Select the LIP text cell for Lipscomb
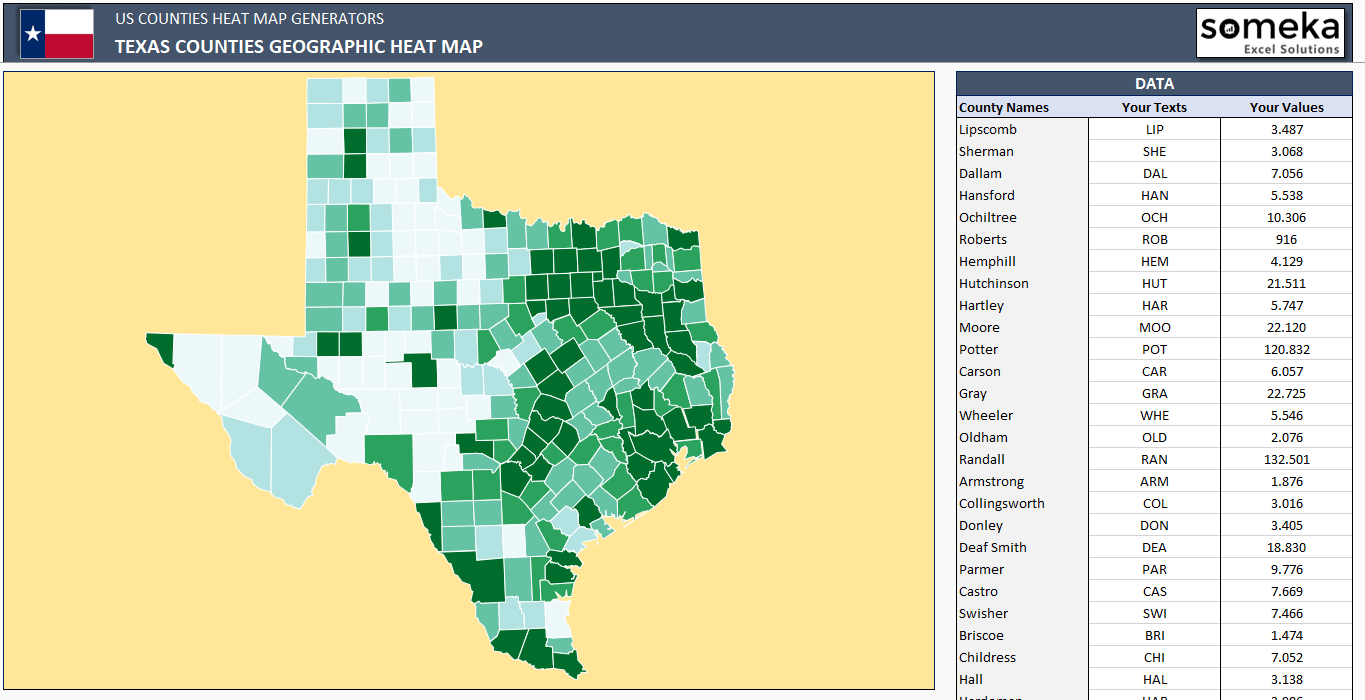This screenshot has height=700, width=1365. click(x=1155, y=129)
